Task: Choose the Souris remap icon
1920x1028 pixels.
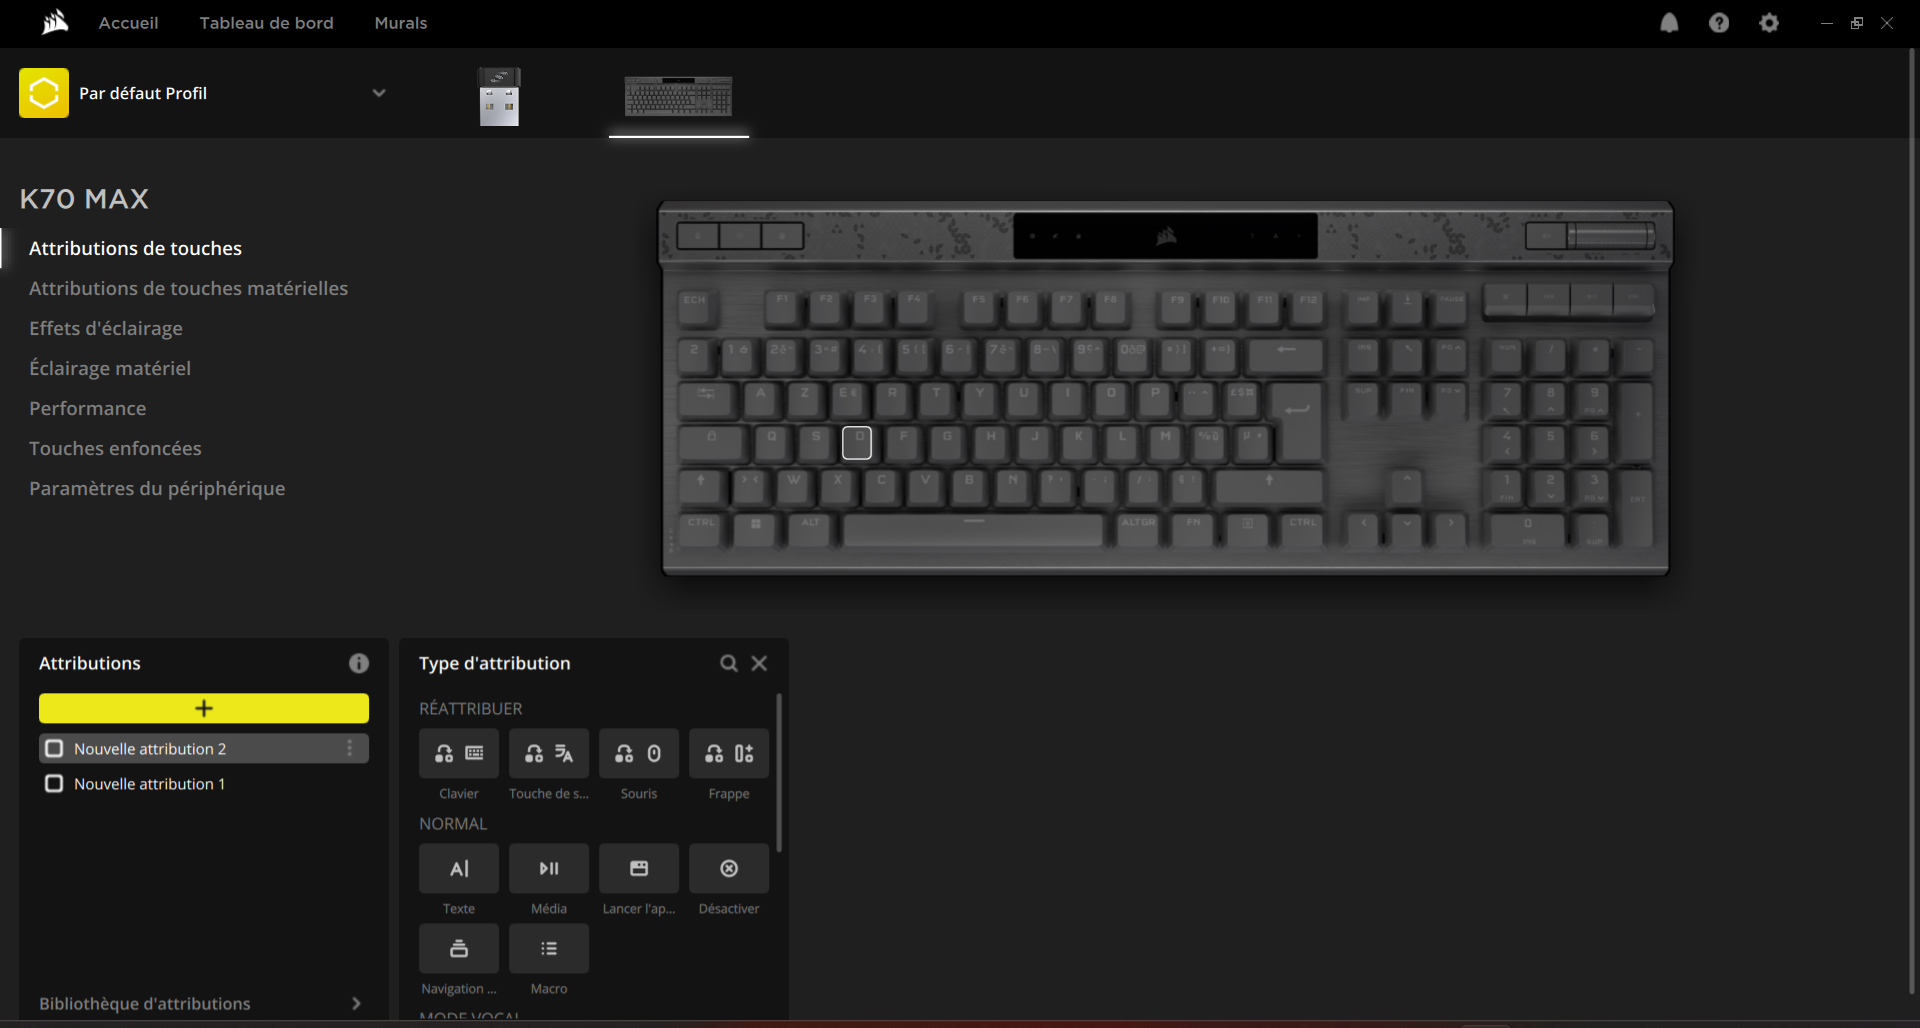Action: (639, 754)
